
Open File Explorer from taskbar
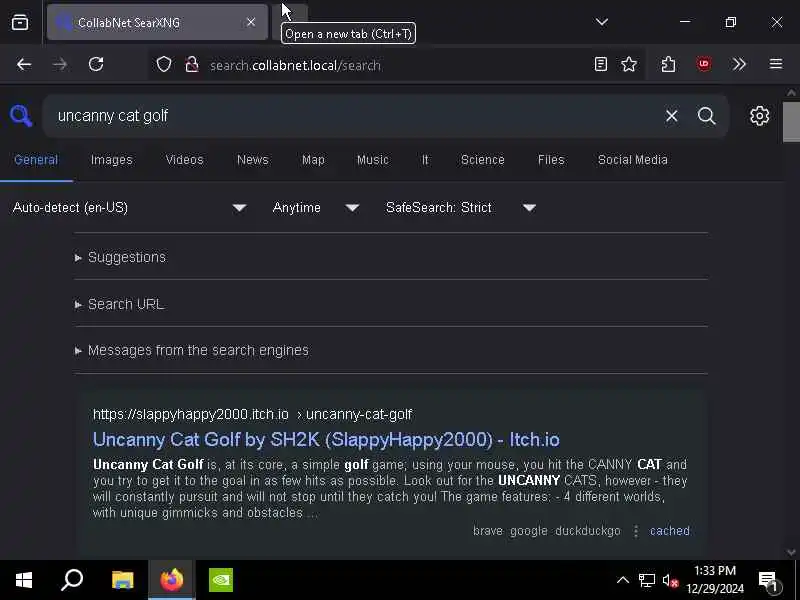pos(122,580)
